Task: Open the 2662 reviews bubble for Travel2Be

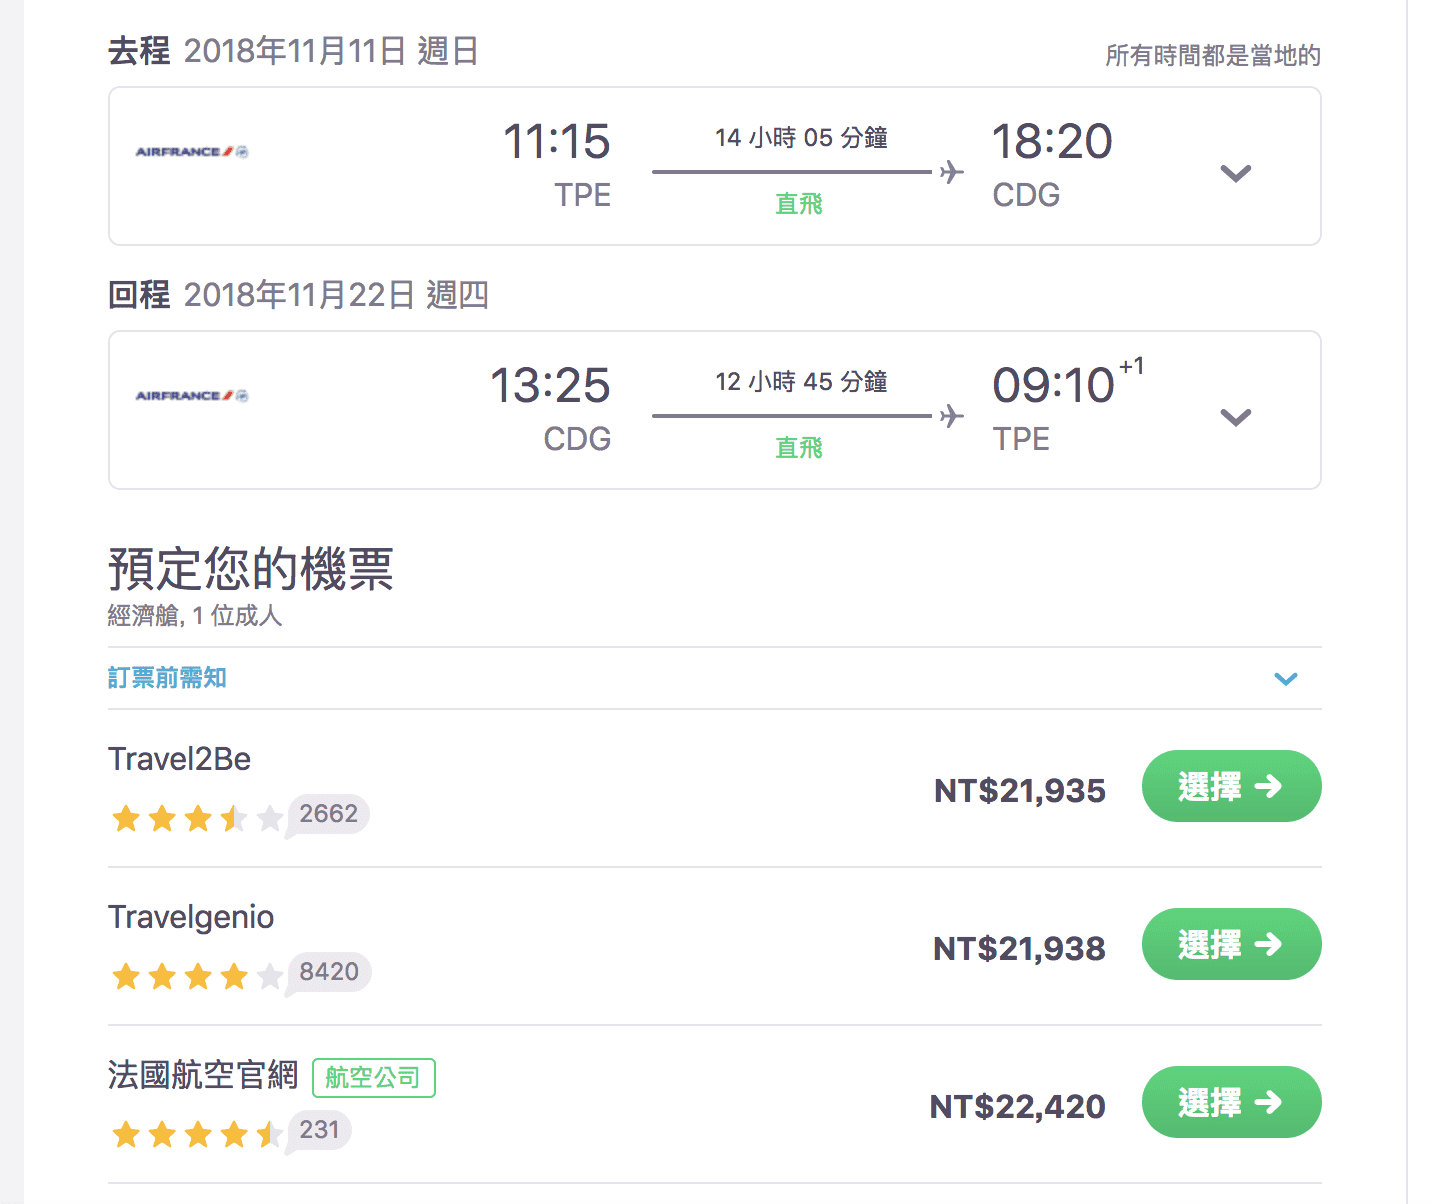Action: pyautogui.click(x=328, y=815)
